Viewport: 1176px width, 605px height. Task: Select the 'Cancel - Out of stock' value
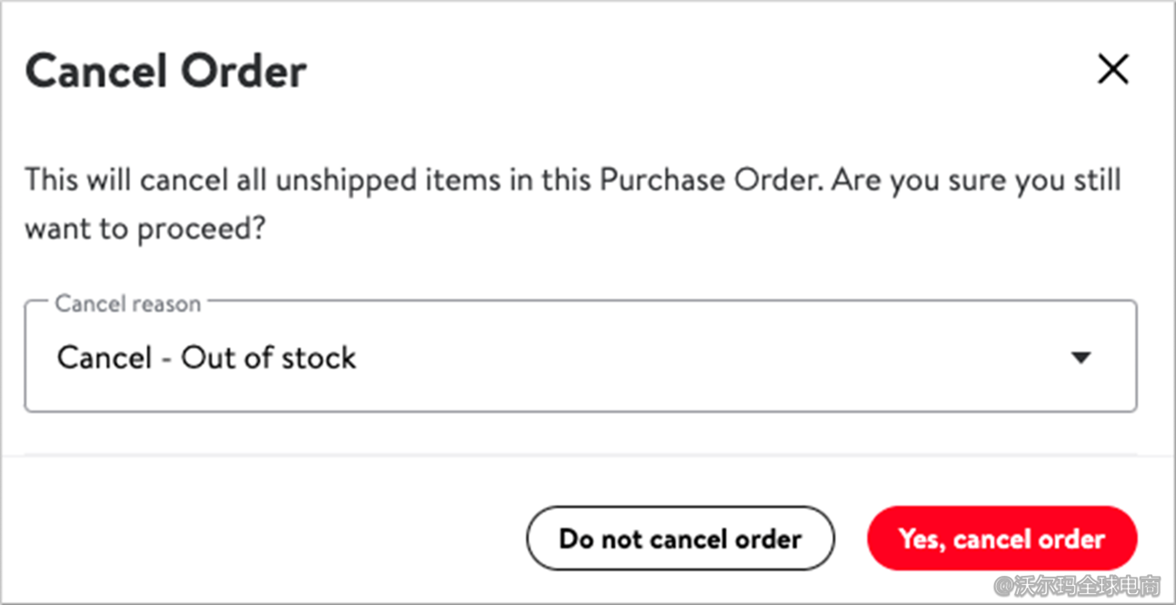[x=207, y=357]
